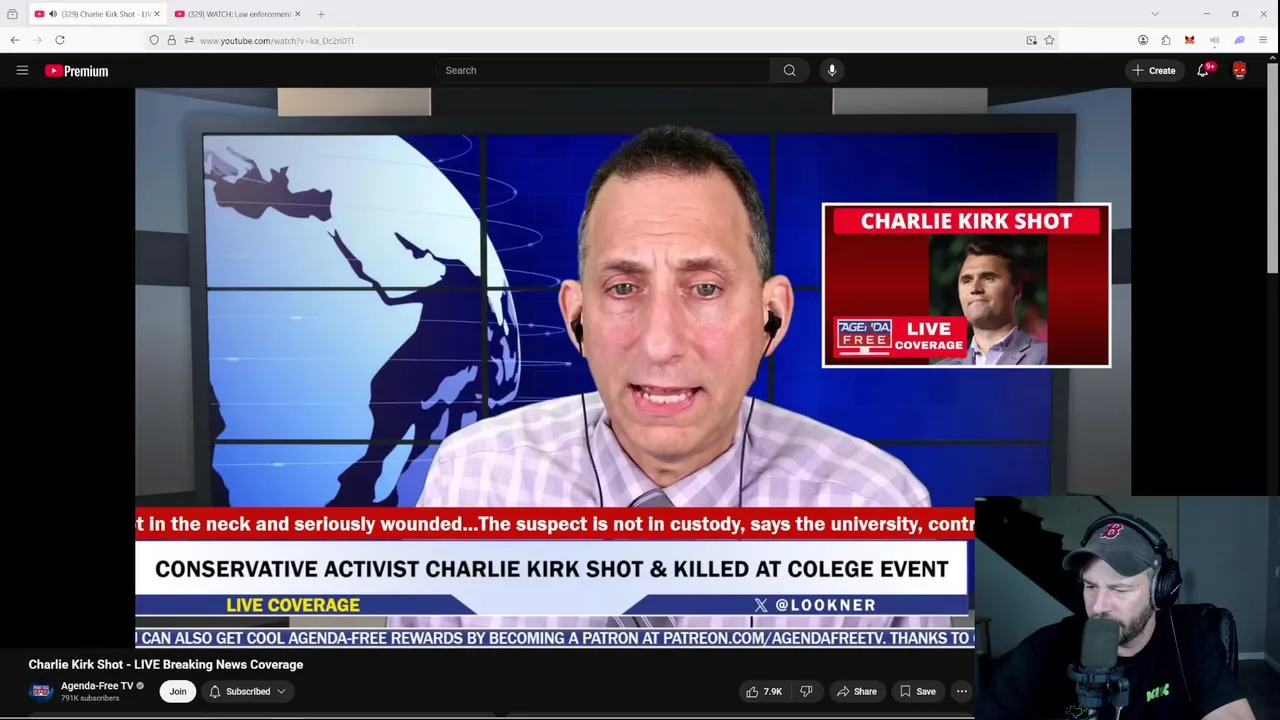The width and height of the screenshot is (1280, 720).
Task: Open the Firefox View icon in tab bar
Action: pos(12,14)
